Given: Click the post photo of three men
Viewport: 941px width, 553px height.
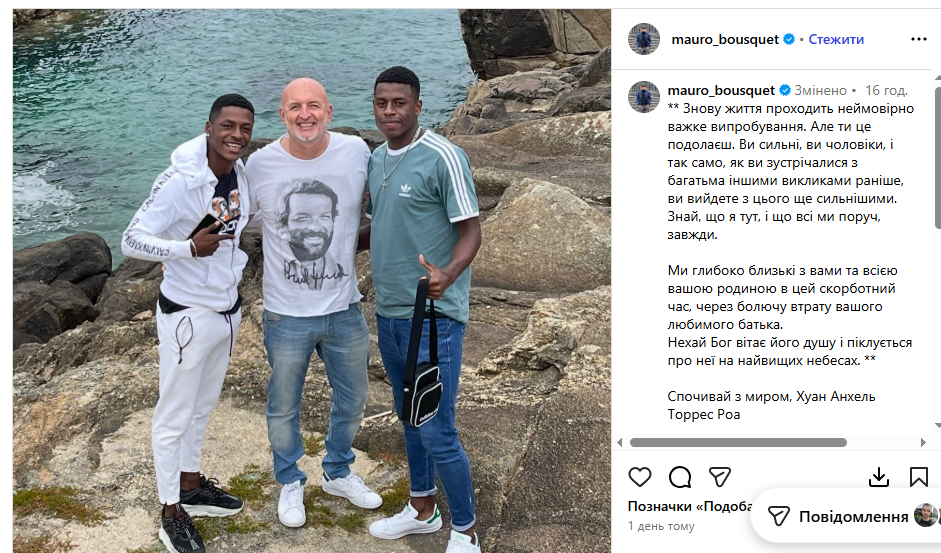Looking at the screenshot, I should point(312,280).
